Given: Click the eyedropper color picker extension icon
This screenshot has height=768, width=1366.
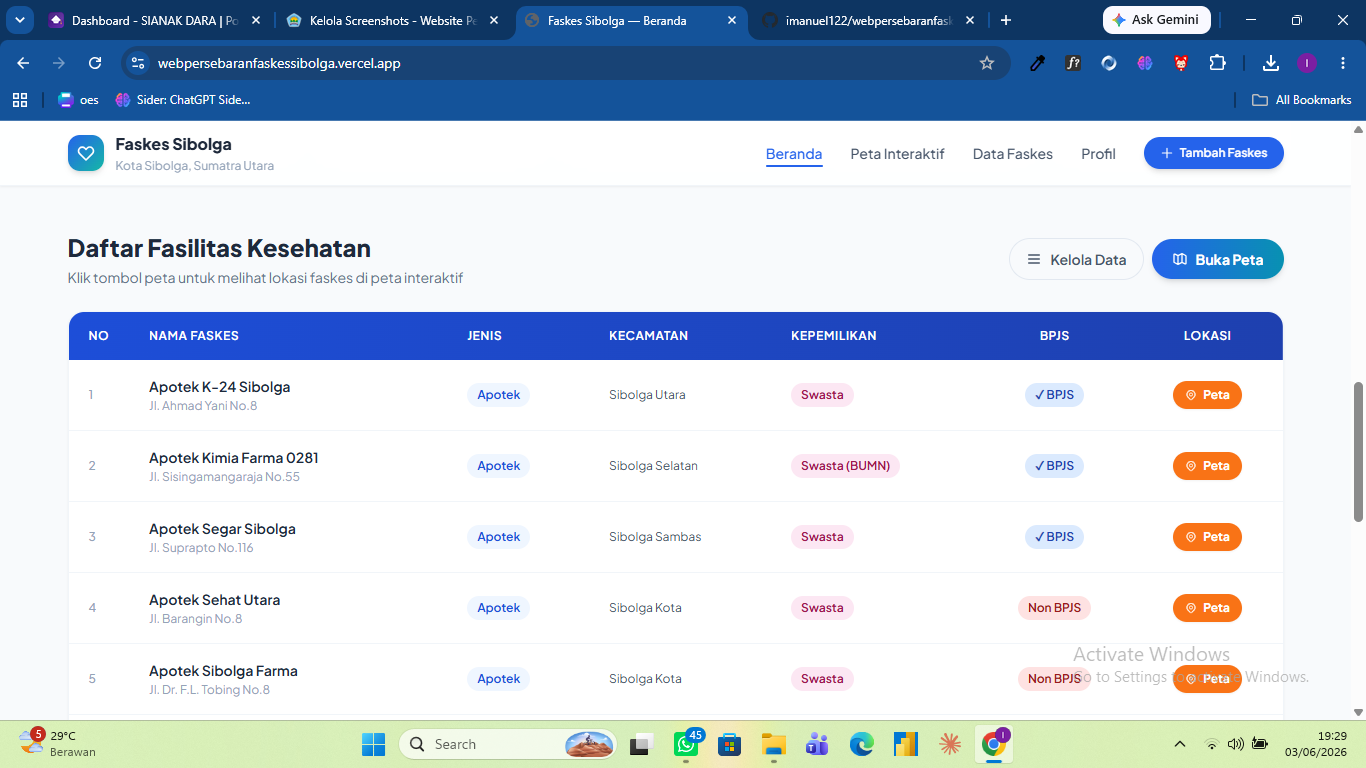Looking at the screenshot, I should 1037,63.
